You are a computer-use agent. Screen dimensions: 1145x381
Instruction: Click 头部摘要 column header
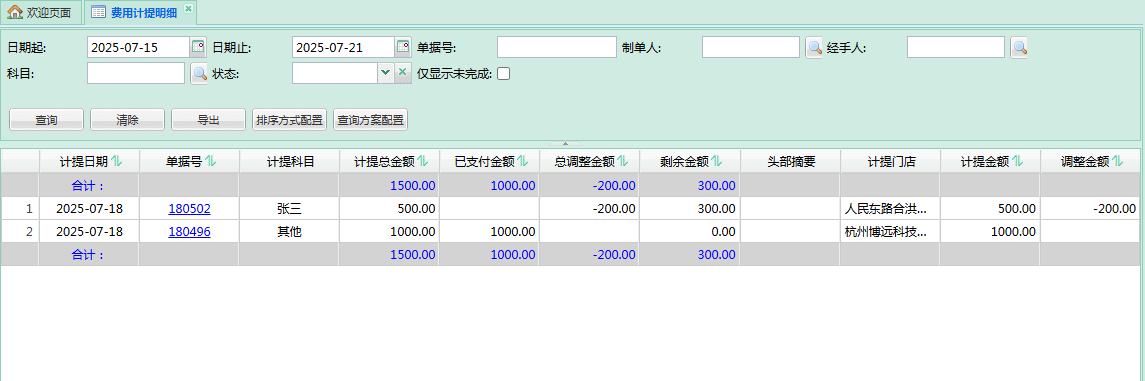tap(791, 162)
